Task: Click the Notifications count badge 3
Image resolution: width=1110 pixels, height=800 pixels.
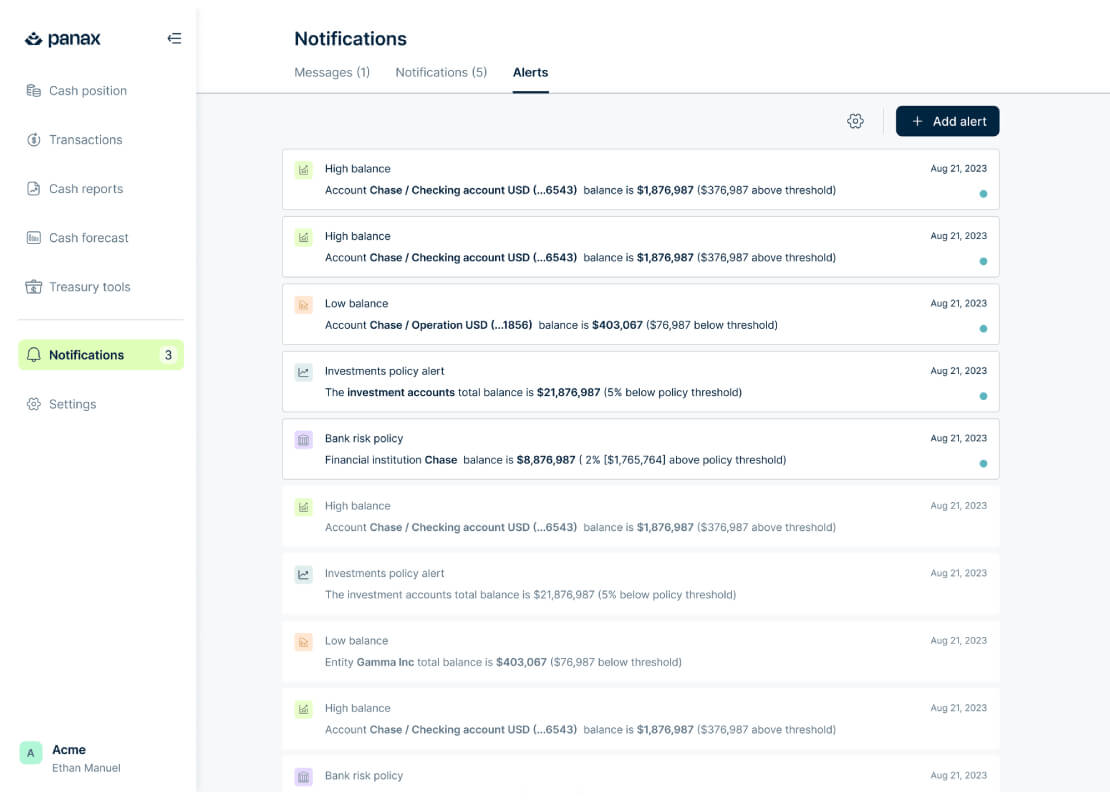Action: point(168,355)
